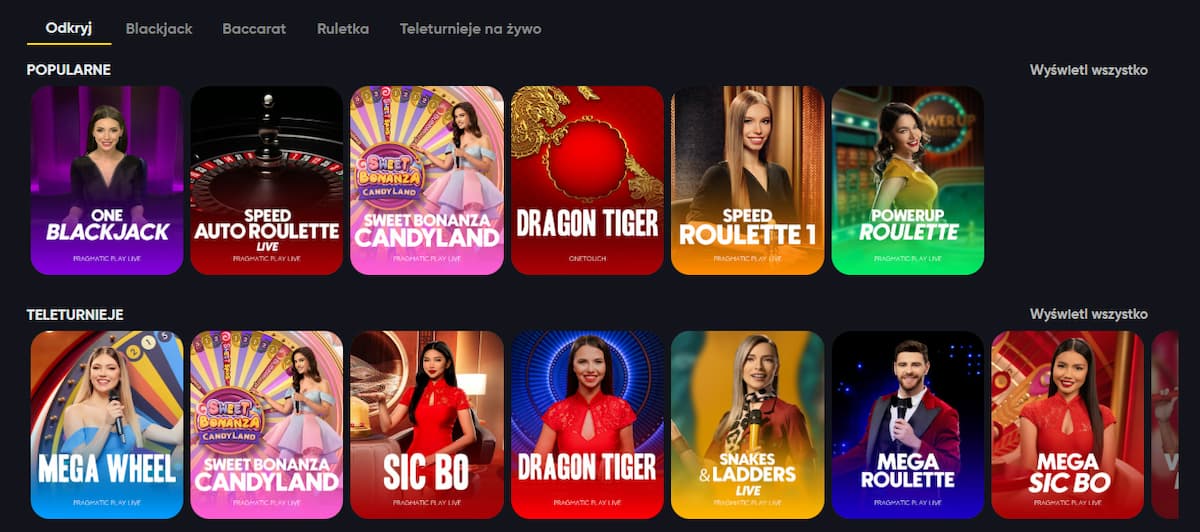1200x532 pixels.
Task: Launch Speed Auto Roulette Live game
Action: click(x=267, y=180)
